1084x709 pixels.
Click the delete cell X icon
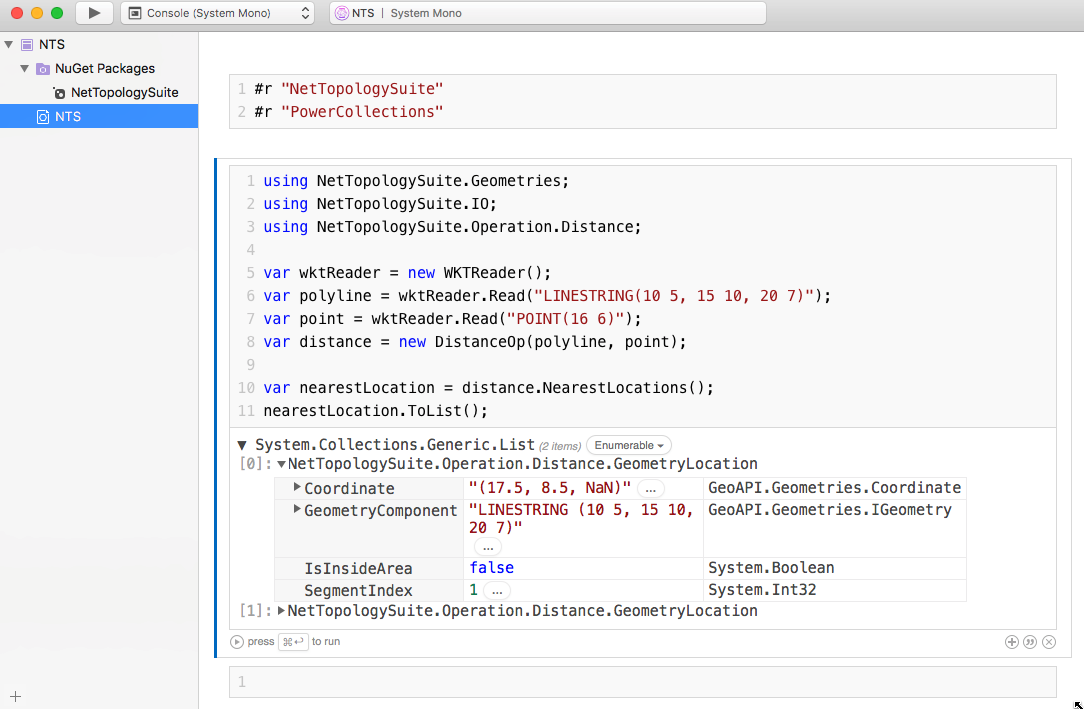pos(1049,642)
